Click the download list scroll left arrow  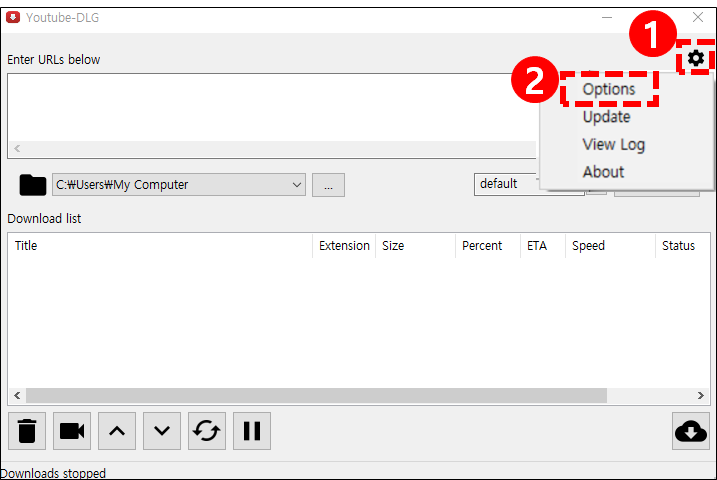click(x=17, y=395)
